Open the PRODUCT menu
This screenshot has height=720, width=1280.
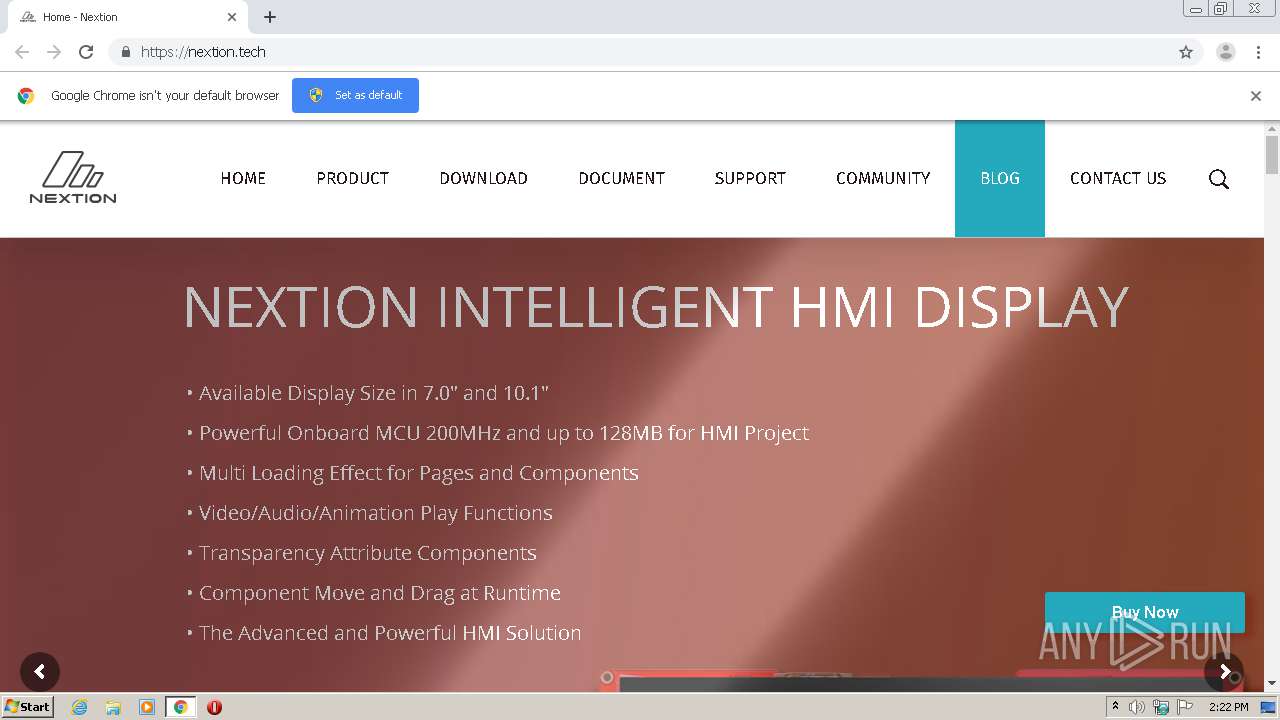coord(353,178)
